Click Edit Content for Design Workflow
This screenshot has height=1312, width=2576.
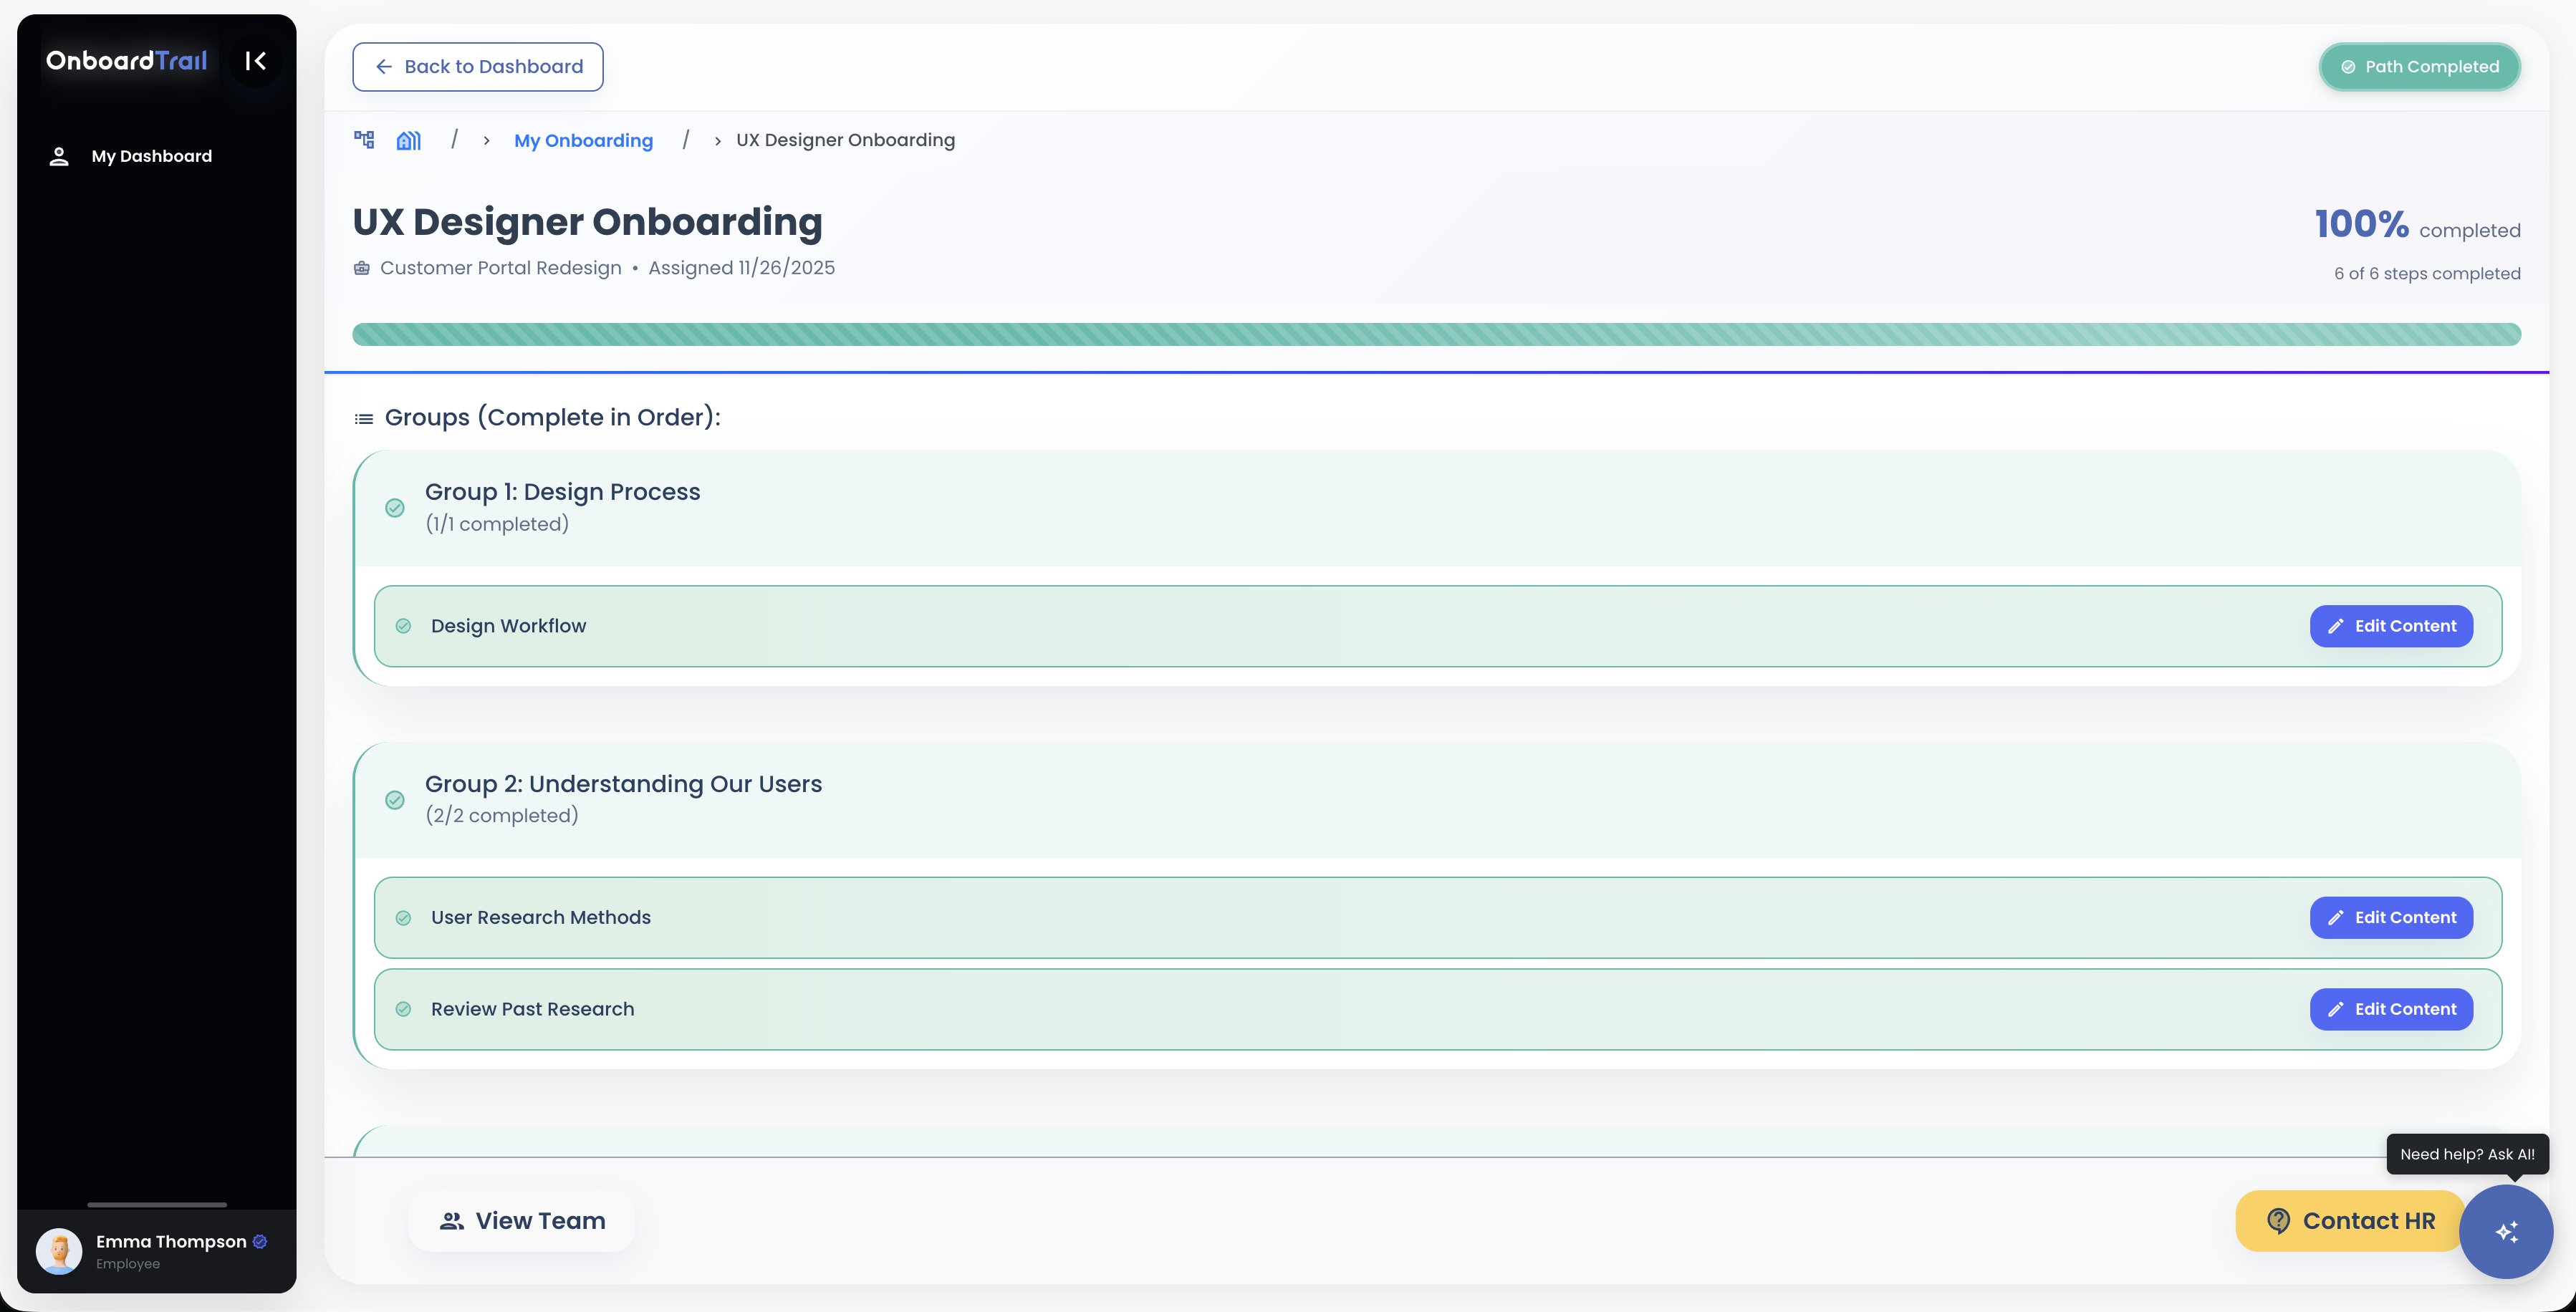point(2391,626)
